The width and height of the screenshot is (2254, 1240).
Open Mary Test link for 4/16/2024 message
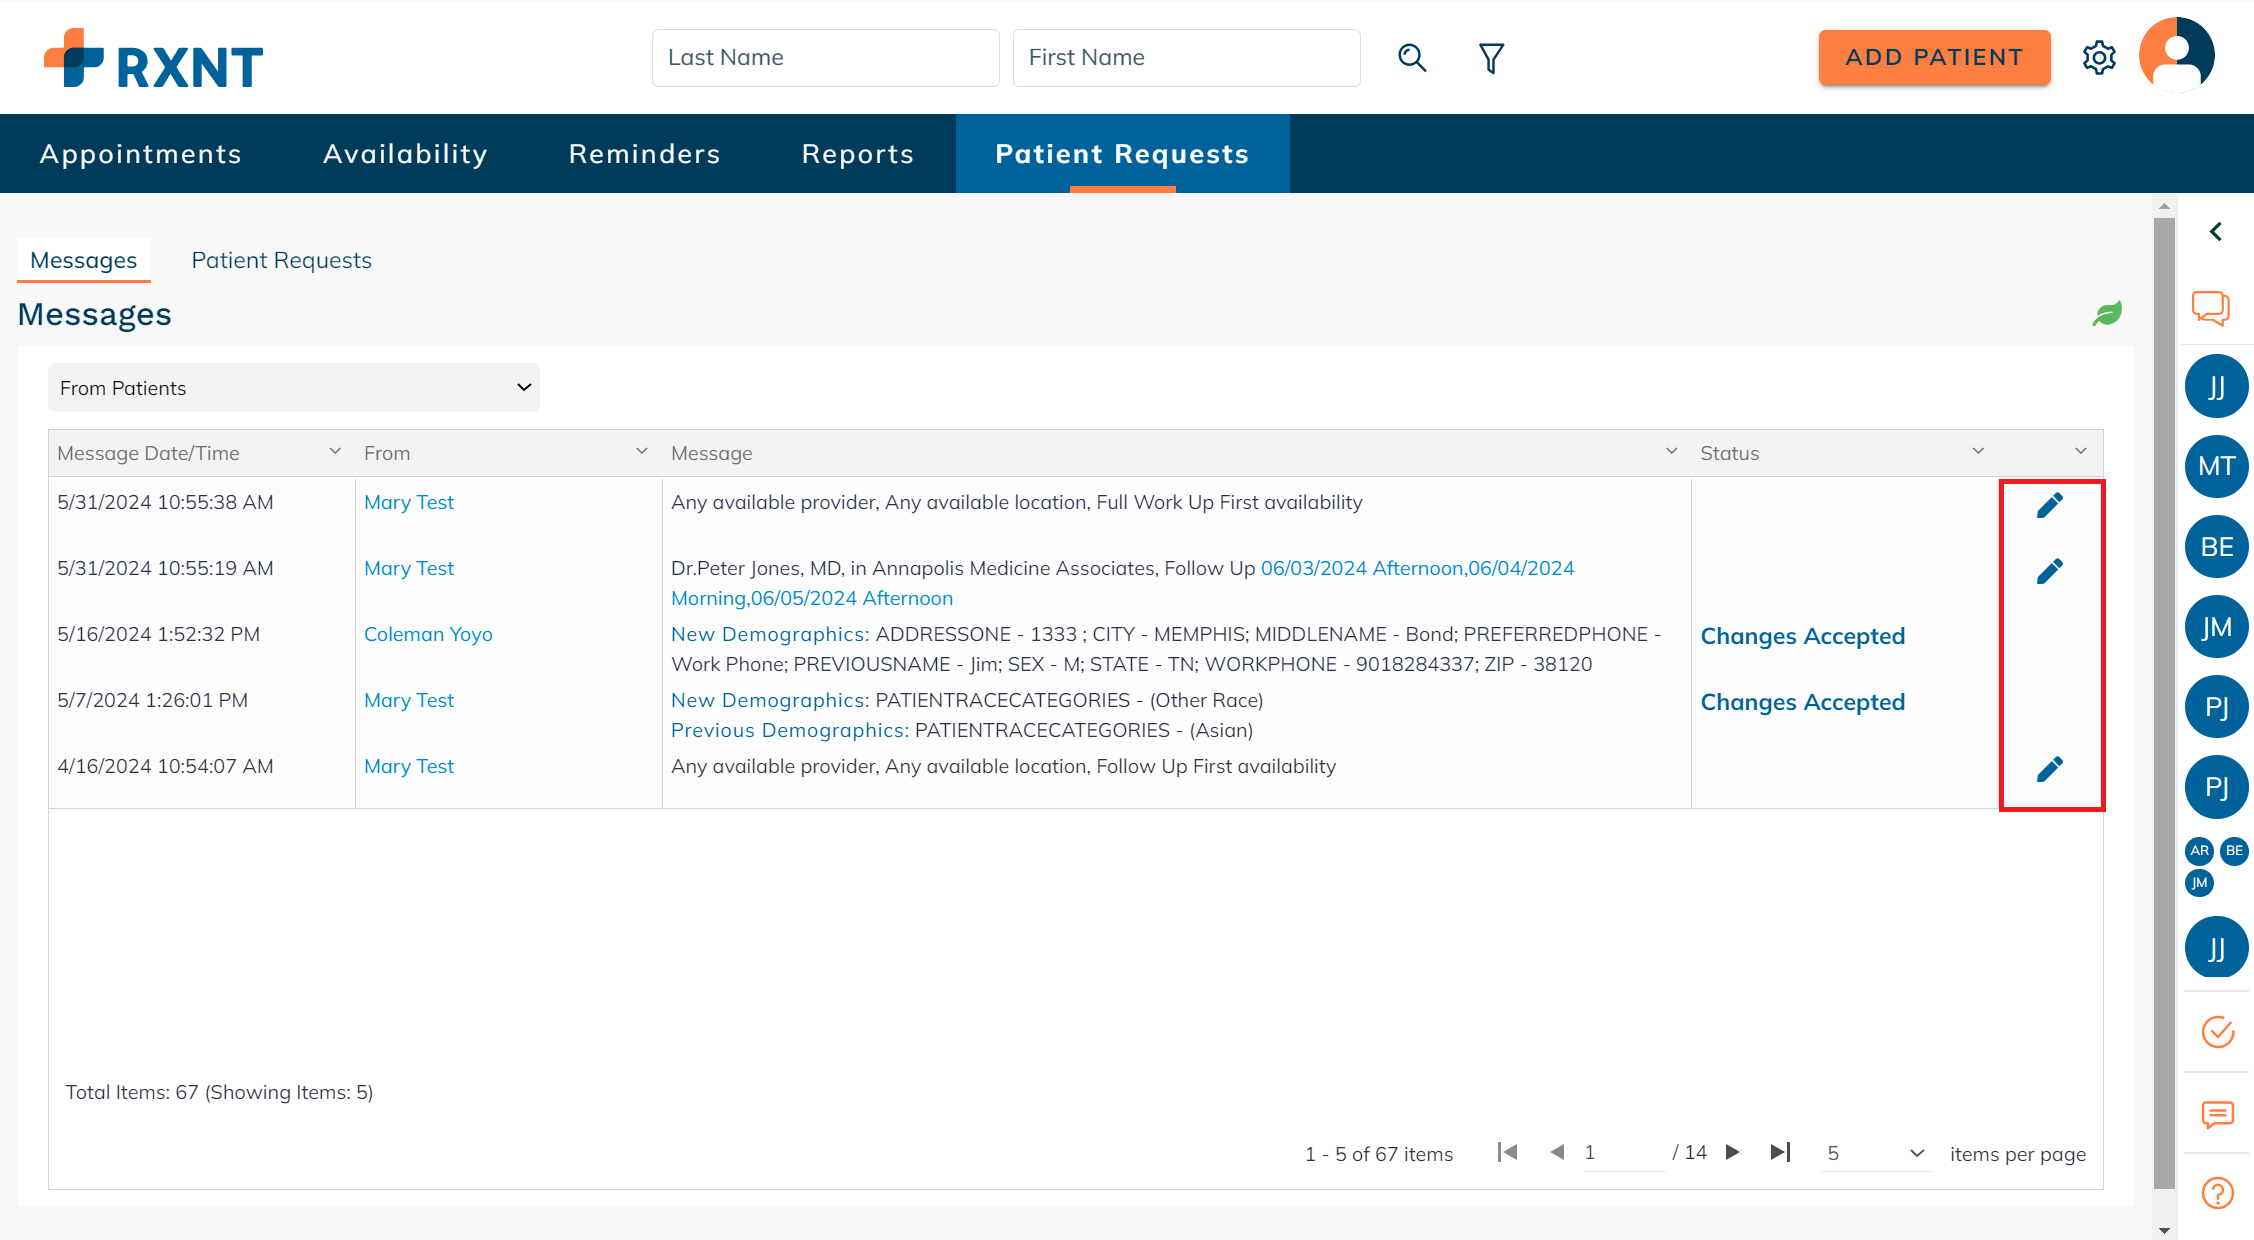409,766
